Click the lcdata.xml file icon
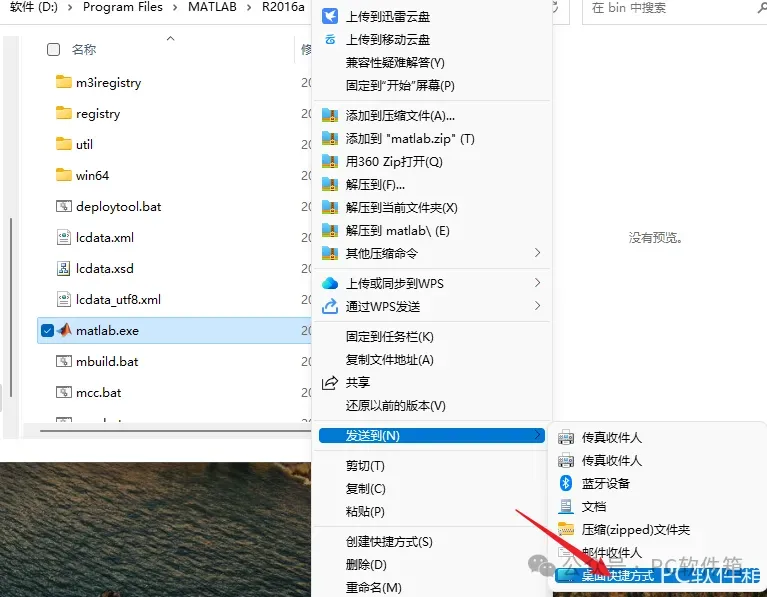Screen dimensions: 767x597 click(x=64, y=237)
